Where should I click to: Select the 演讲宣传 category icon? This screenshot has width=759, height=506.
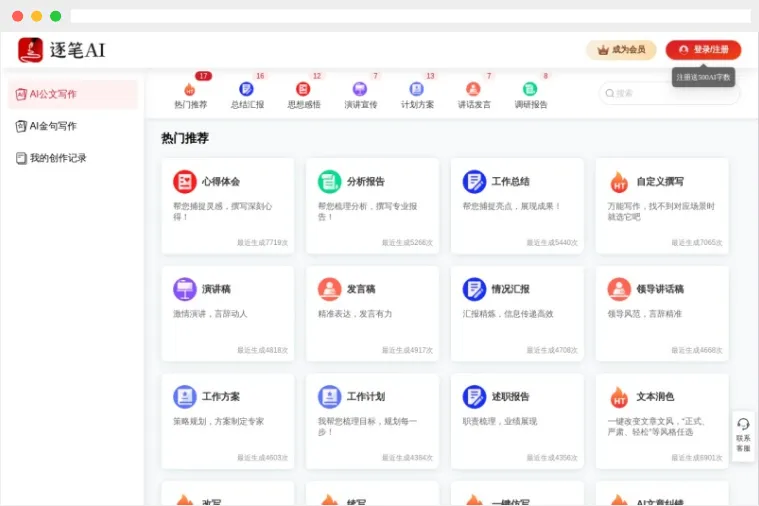[360, 89]
